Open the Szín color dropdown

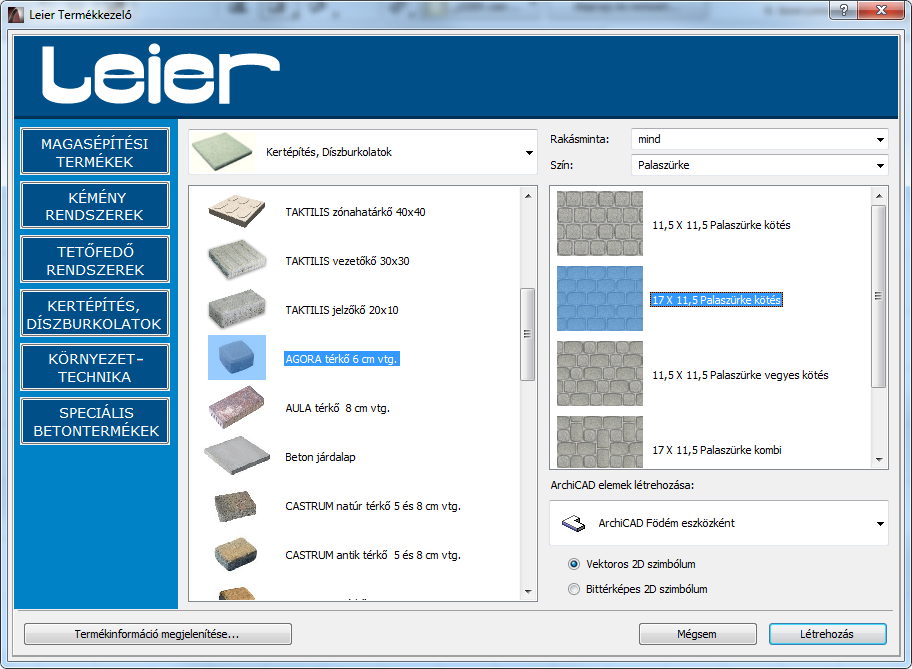coord(759,165)
